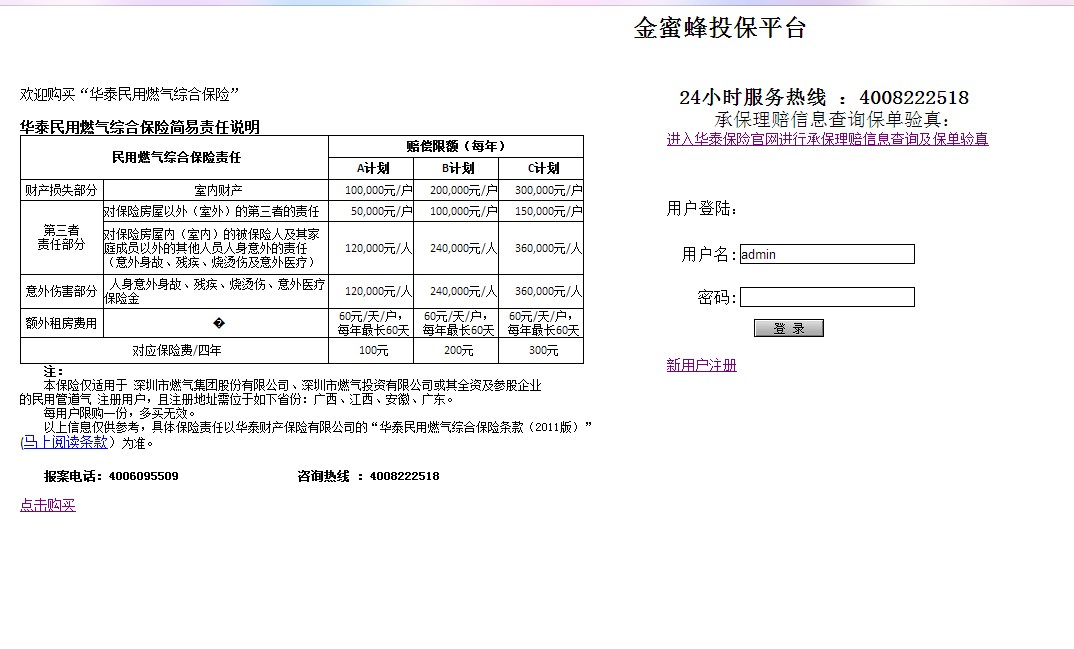The image size is (1074, 649).
Task: Click the 用户登陆 label
Action: coord(701,209)
